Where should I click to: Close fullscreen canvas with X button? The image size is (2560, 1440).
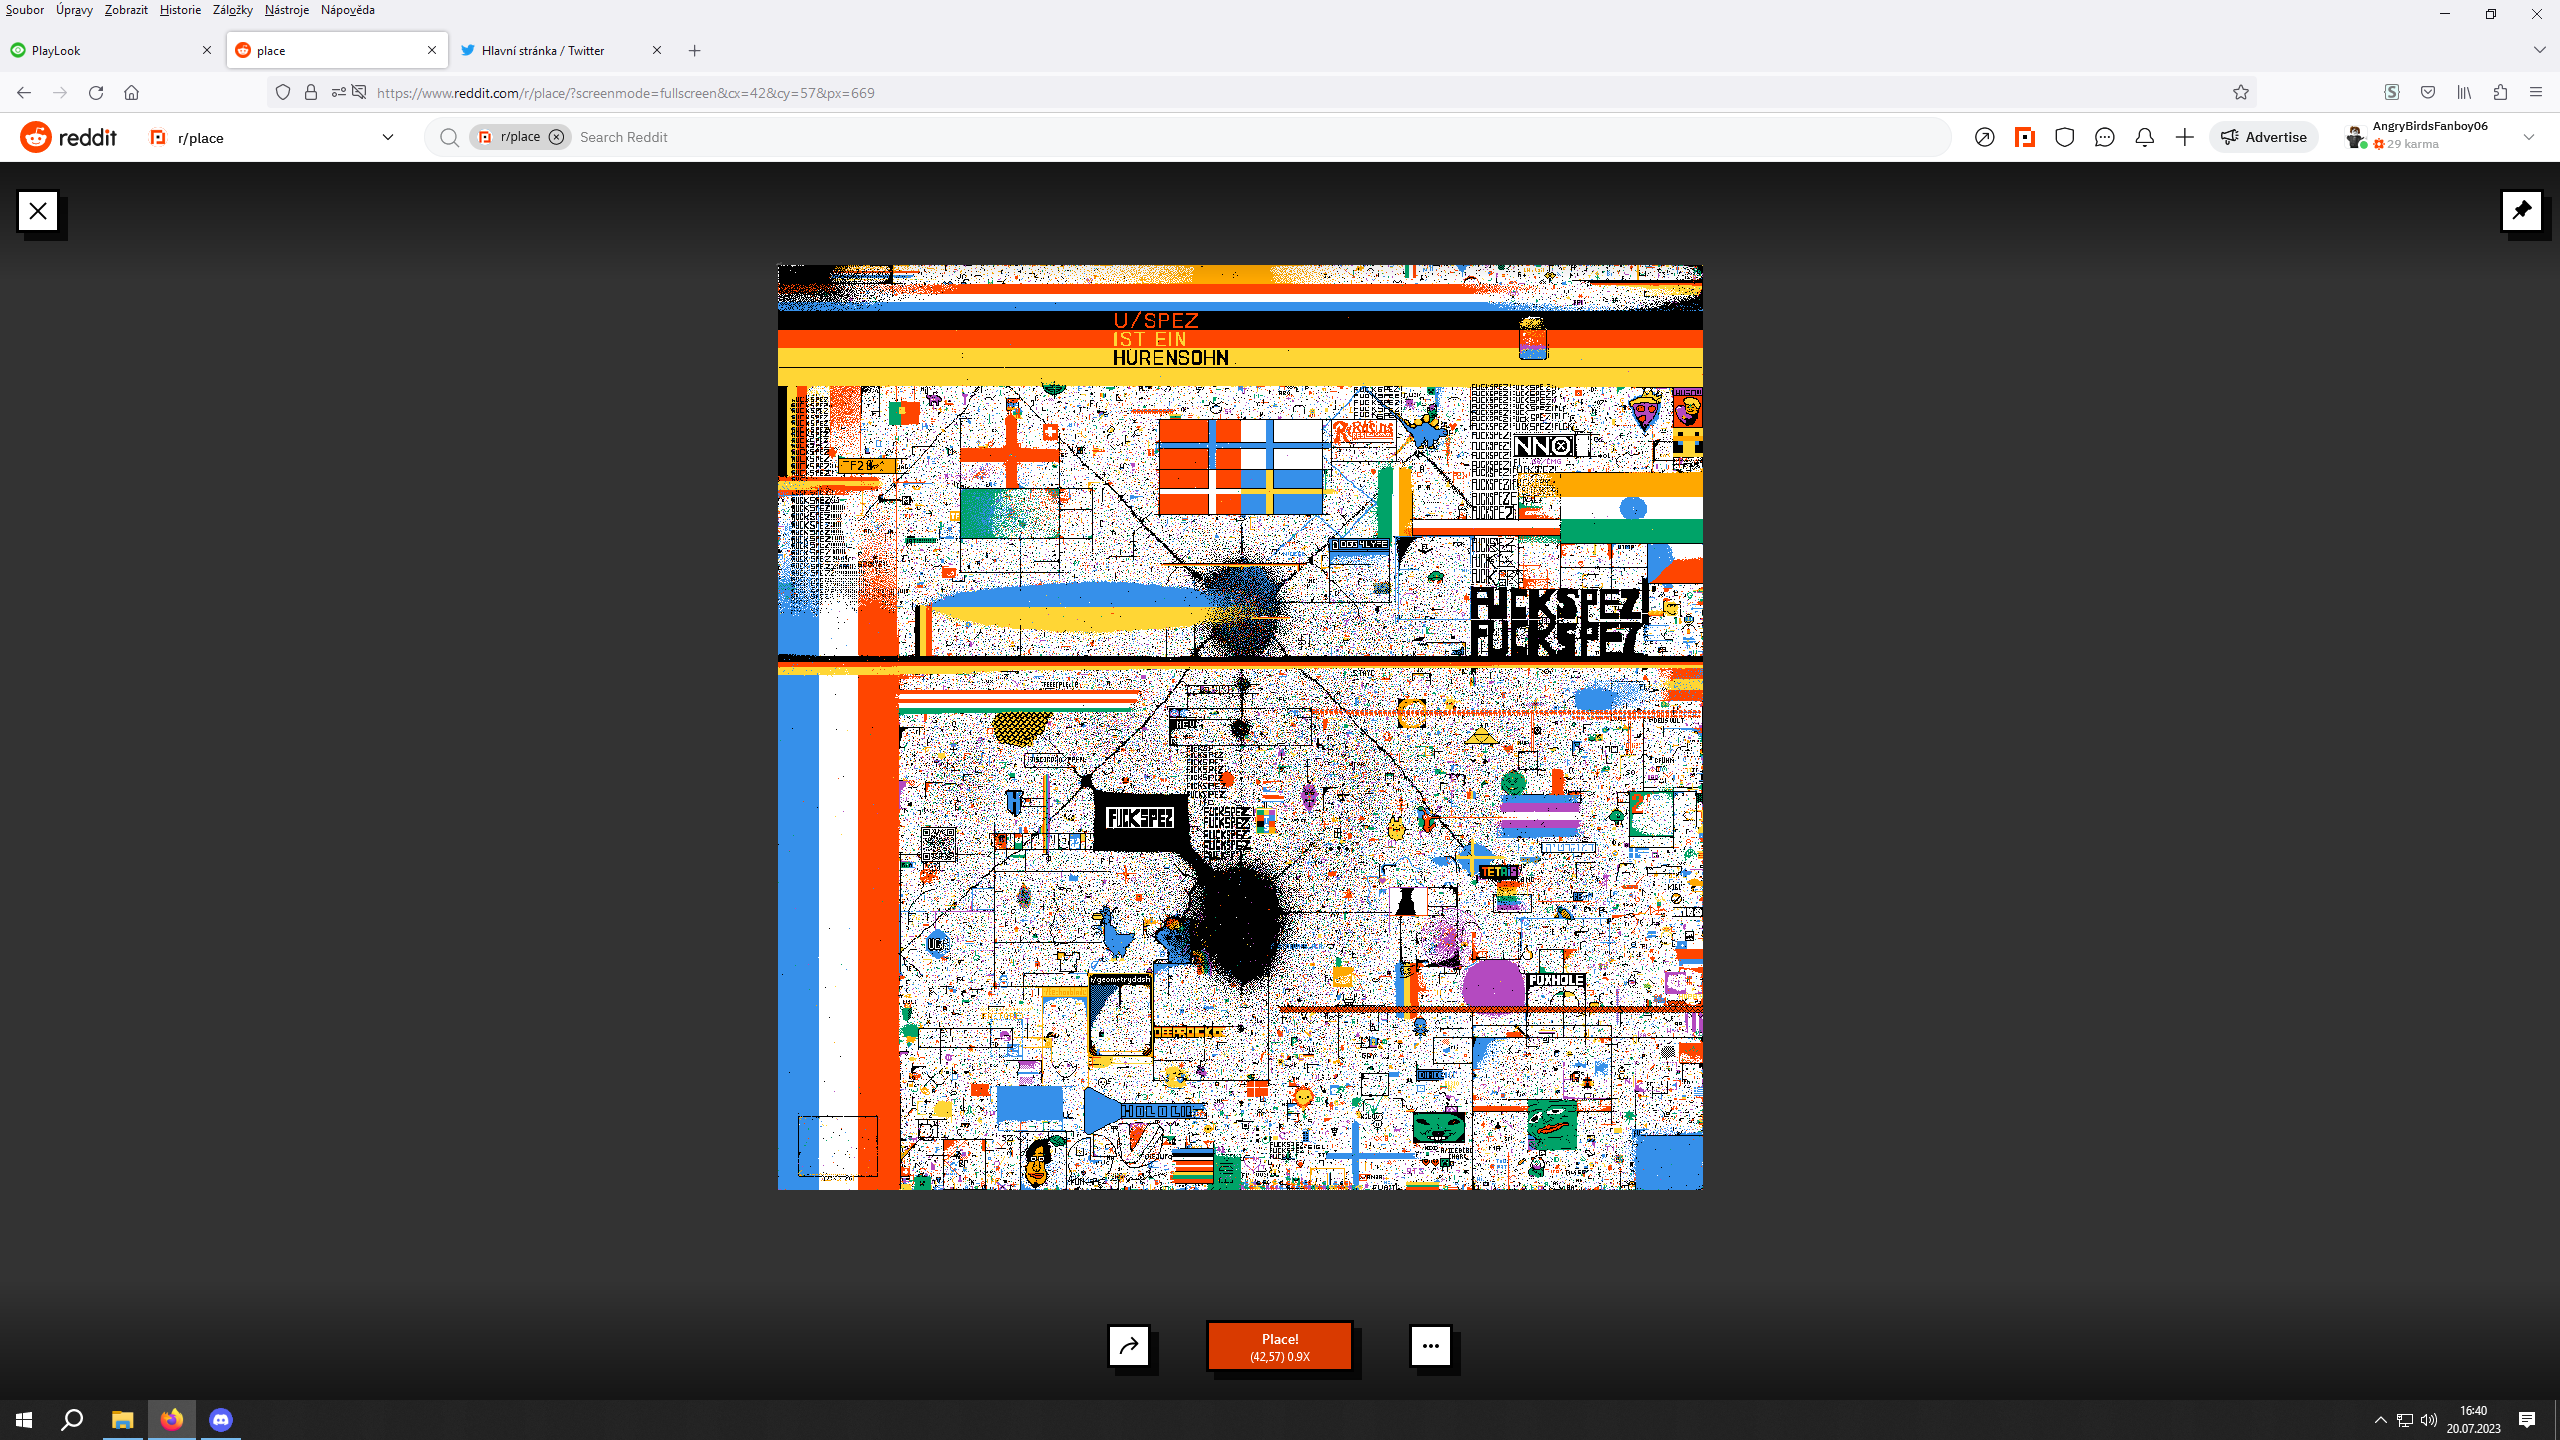click(x=38, y=211)
